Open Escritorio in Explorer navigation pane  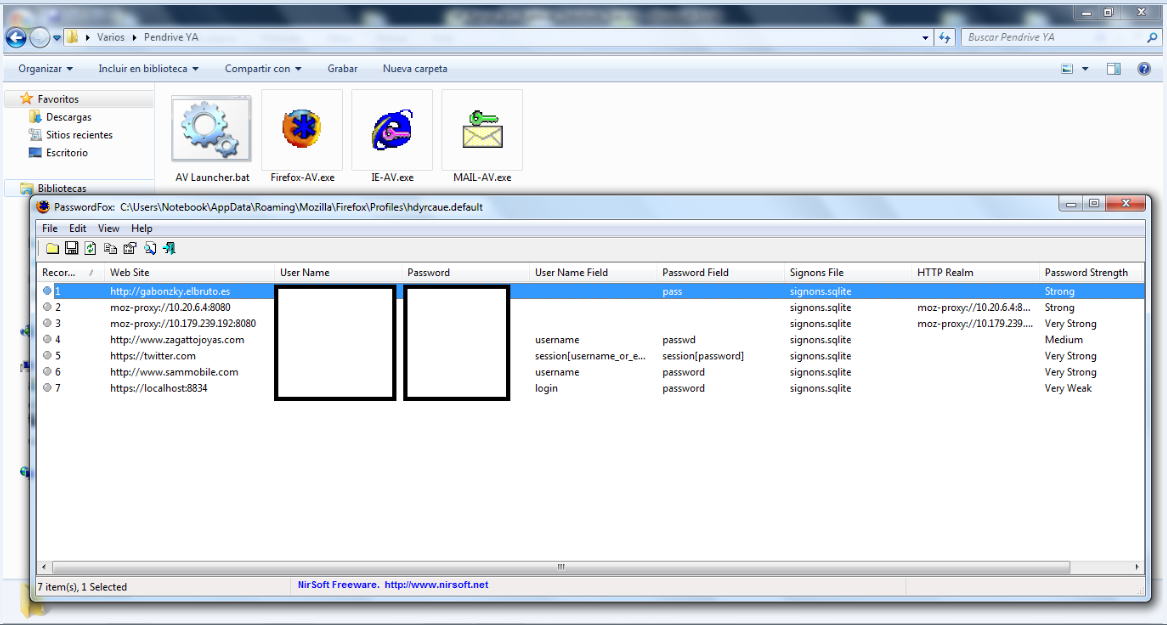[66, 153]
